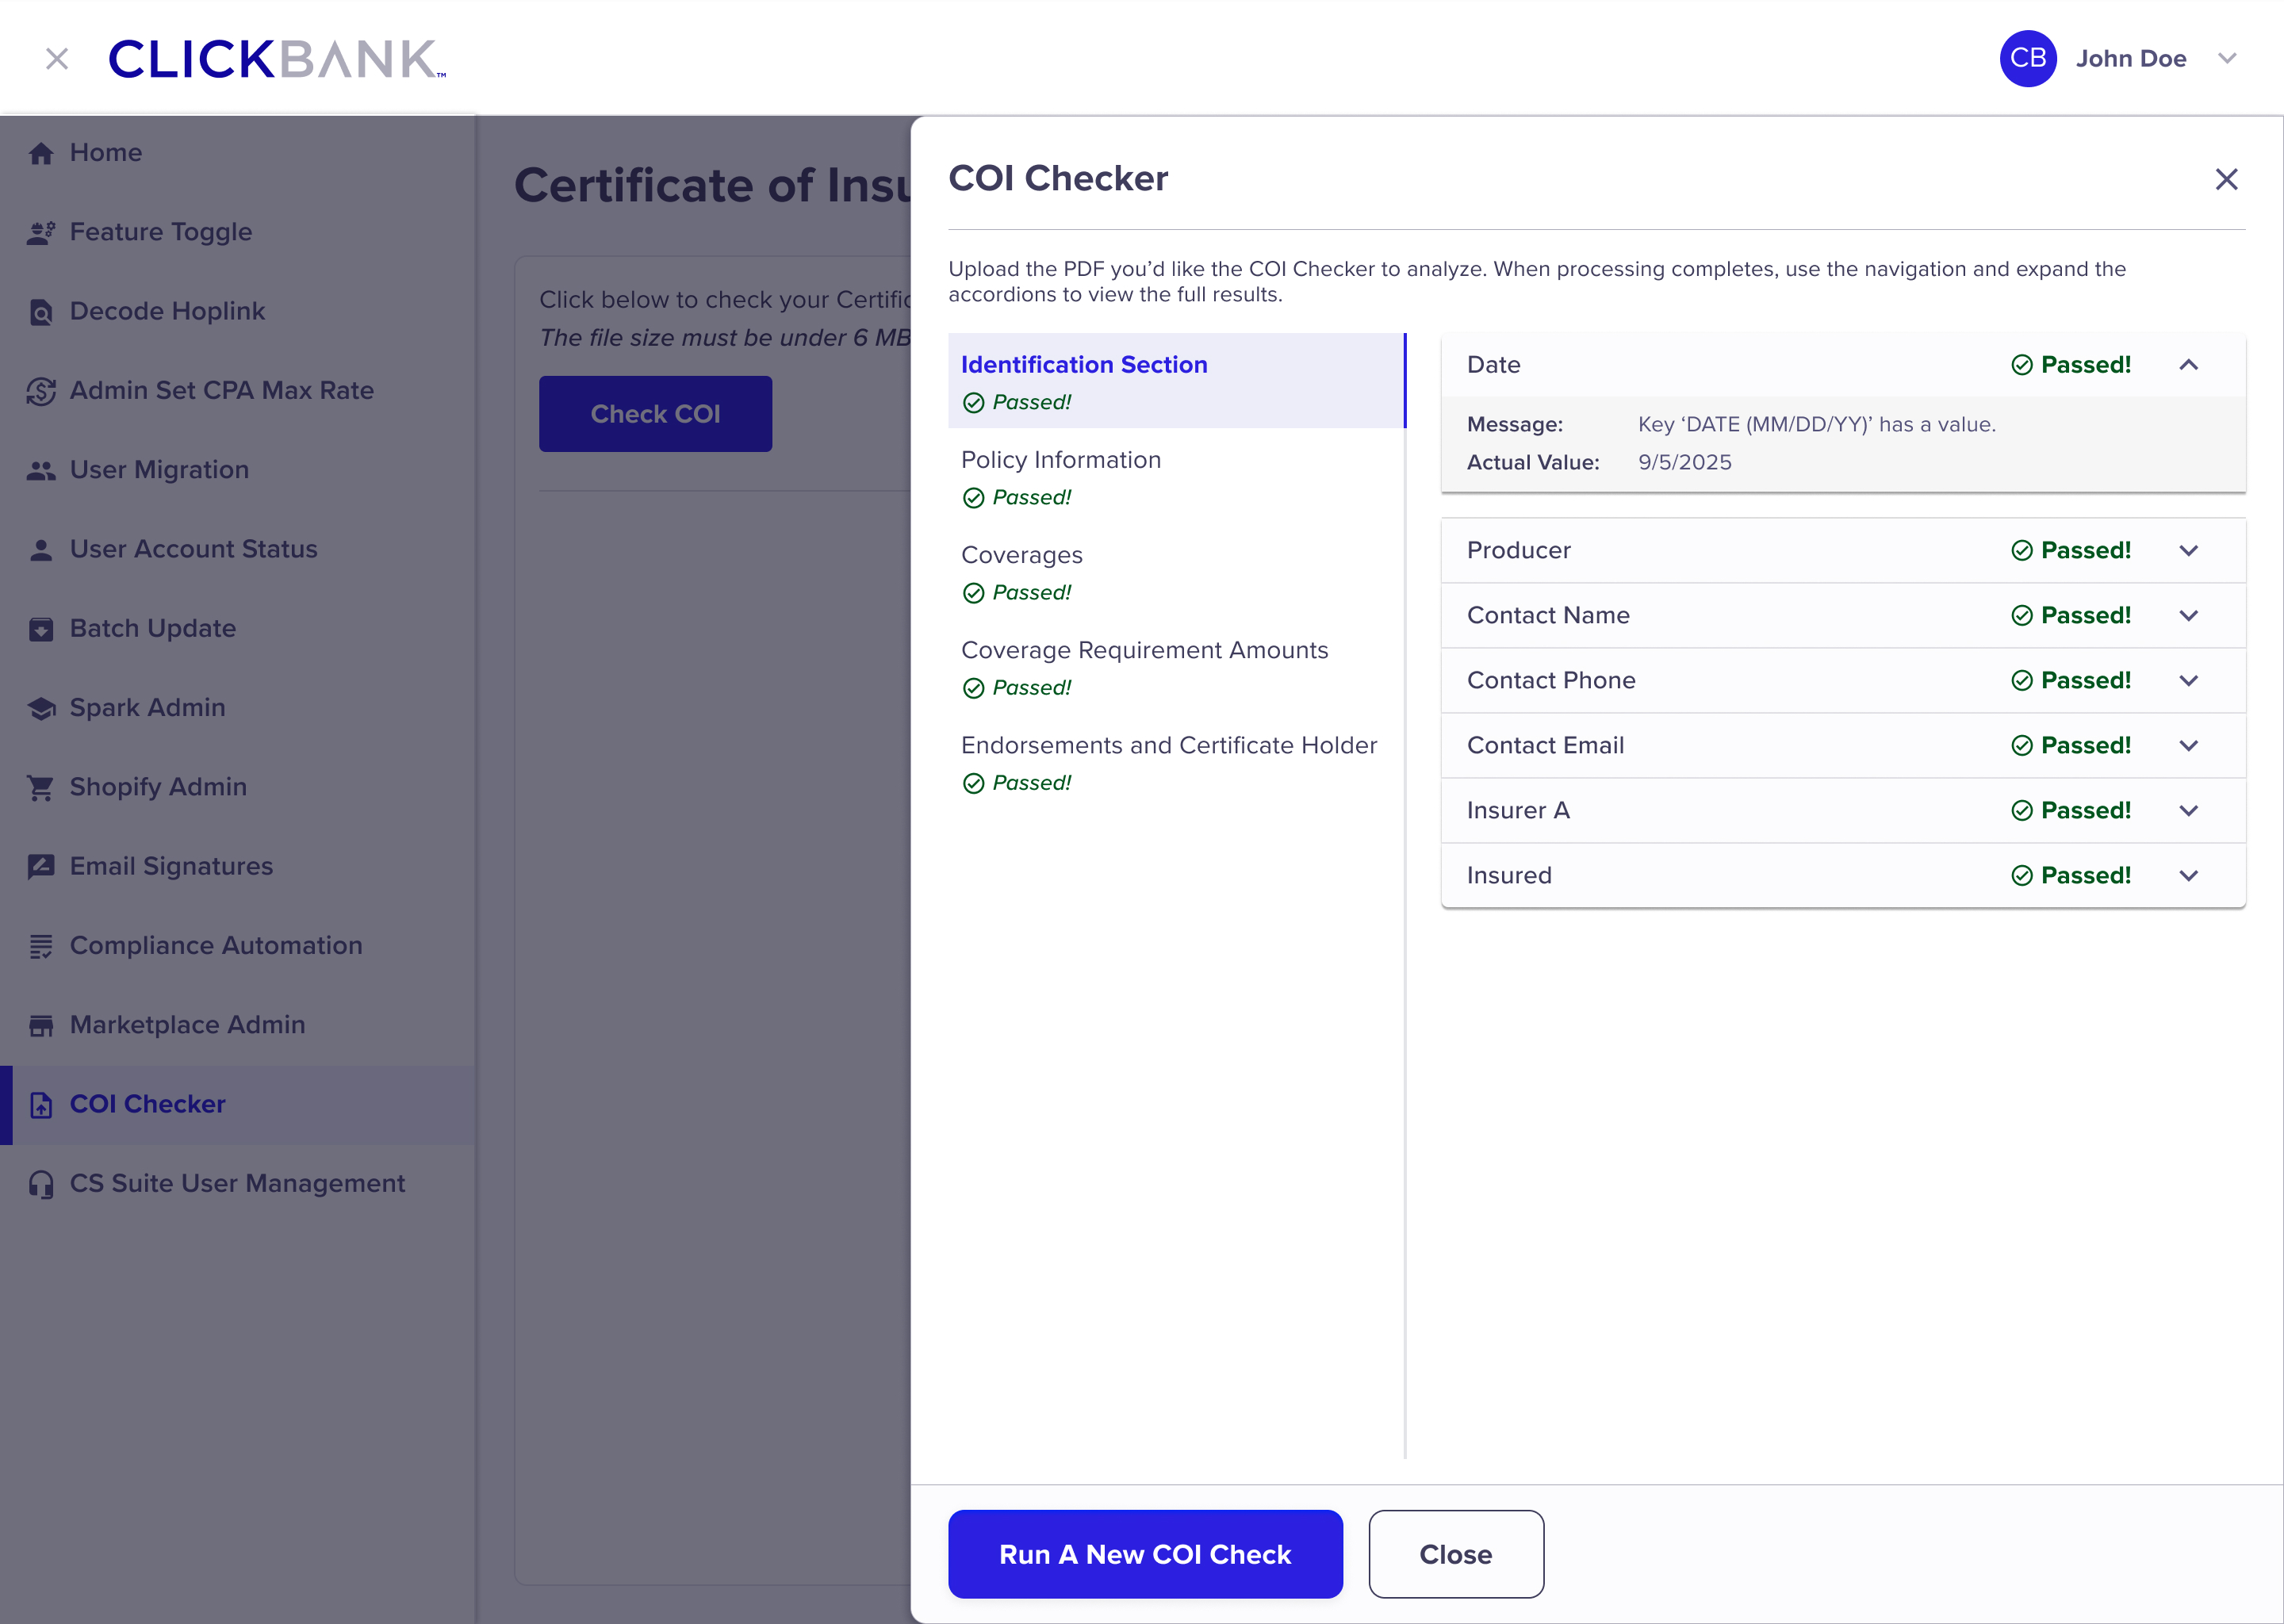Image resolution: width=2284 pixels, height=1624 pixels.
Task: Click the Spark Admin graduation cap icon
Action: coord(40,708)
